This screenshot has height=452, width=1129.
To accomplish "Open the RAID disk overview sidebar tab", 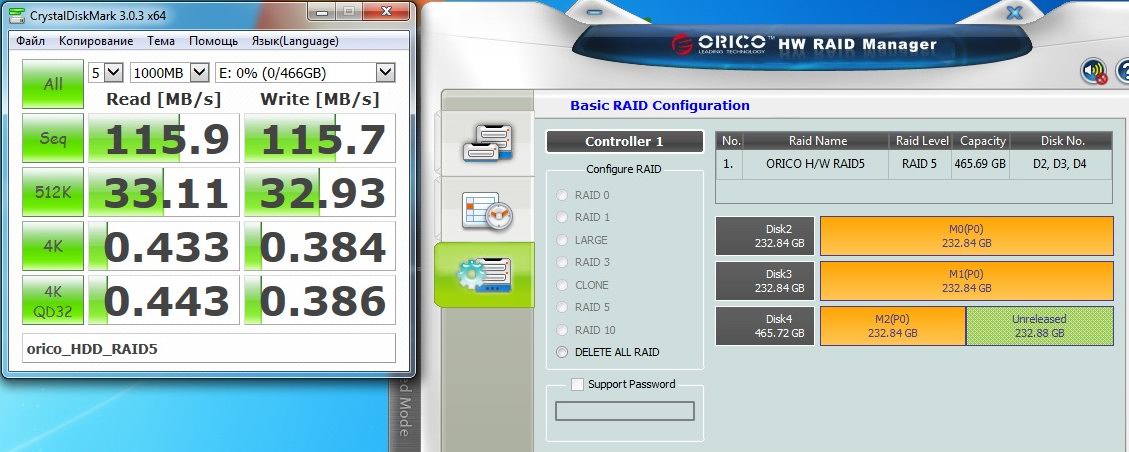I will pyautogui.click(x=486, y=143).
